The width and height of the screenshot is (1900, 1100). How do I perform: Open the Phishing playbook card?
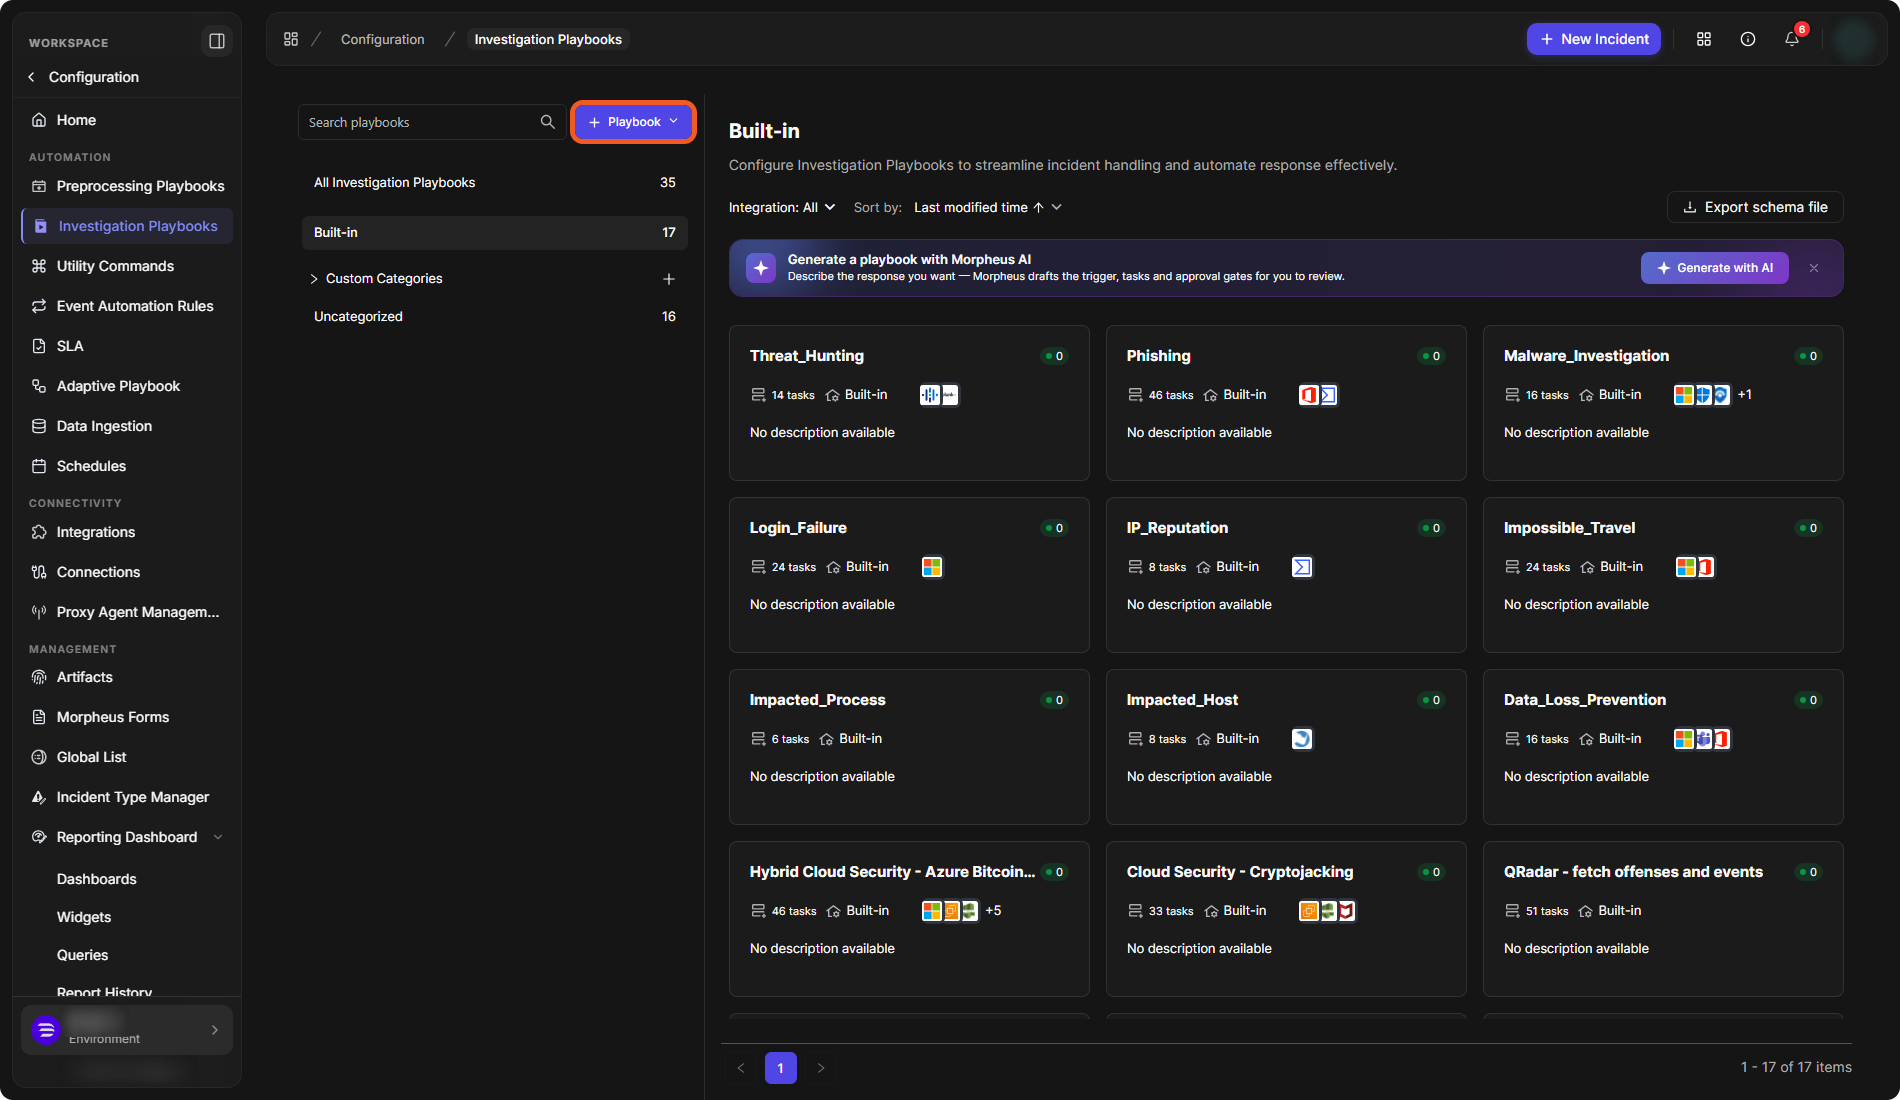coord(1286,403)
